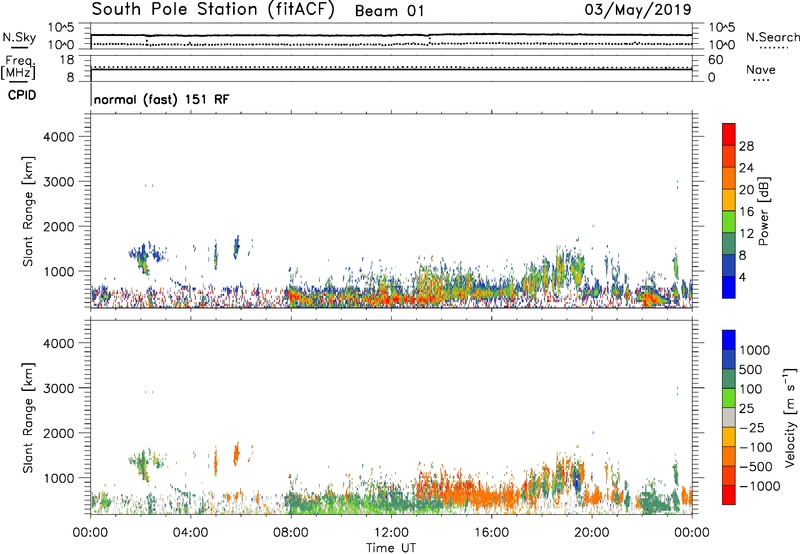Click the "Nave" legend label

click(761, 69)
